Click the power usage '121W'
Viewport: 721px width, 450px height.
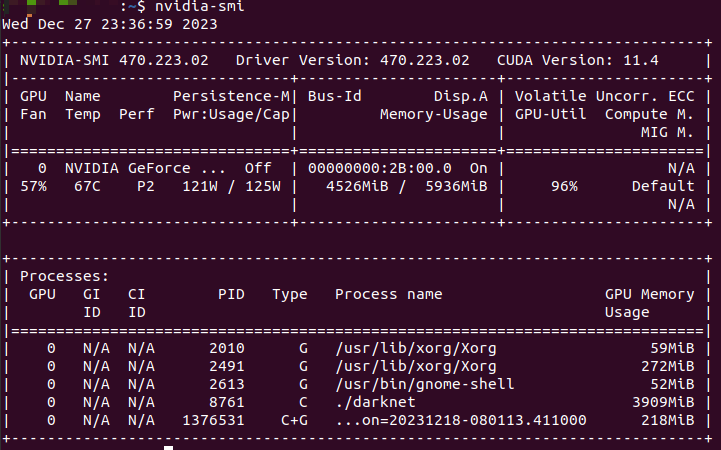click(x=200, y=186)
